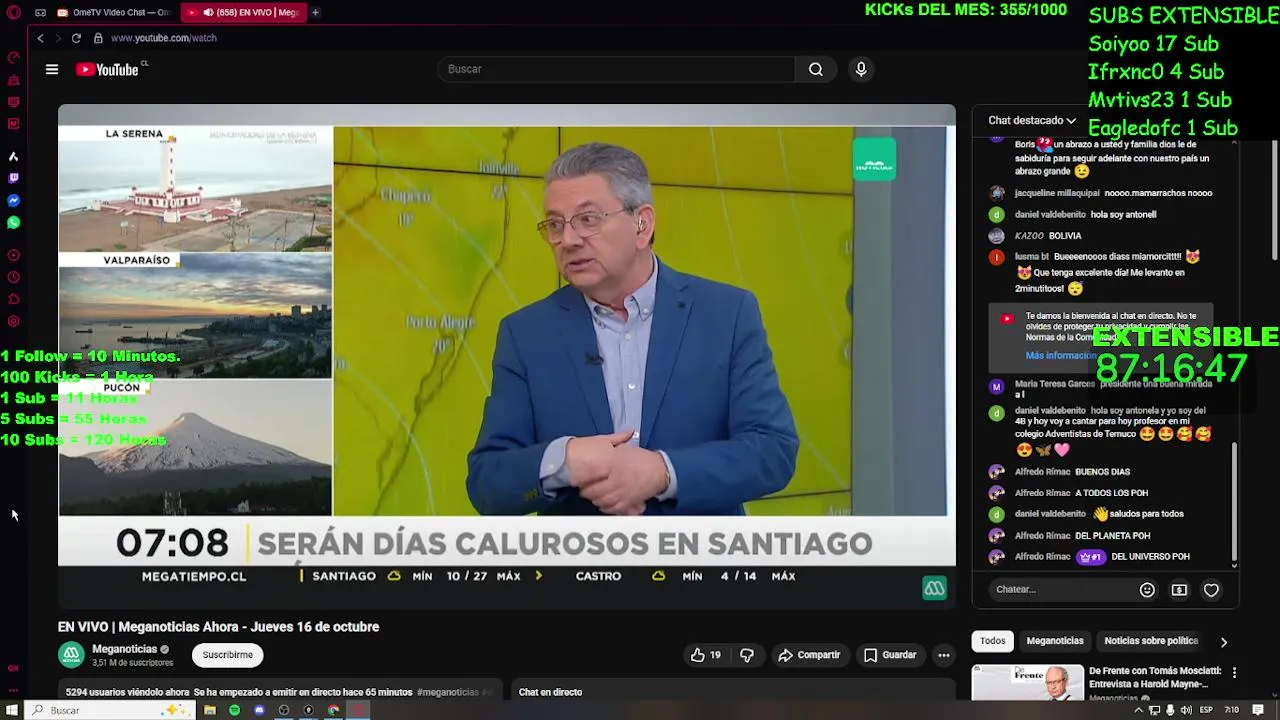Open Chrome from the taskbar
The image size is (1280, 720).
(333, 710)
